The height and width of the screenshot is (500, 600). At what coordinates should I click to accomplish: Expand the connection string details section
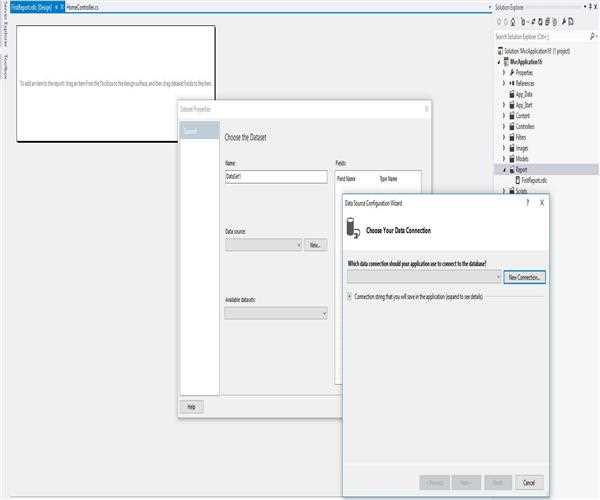click(349, 296)
